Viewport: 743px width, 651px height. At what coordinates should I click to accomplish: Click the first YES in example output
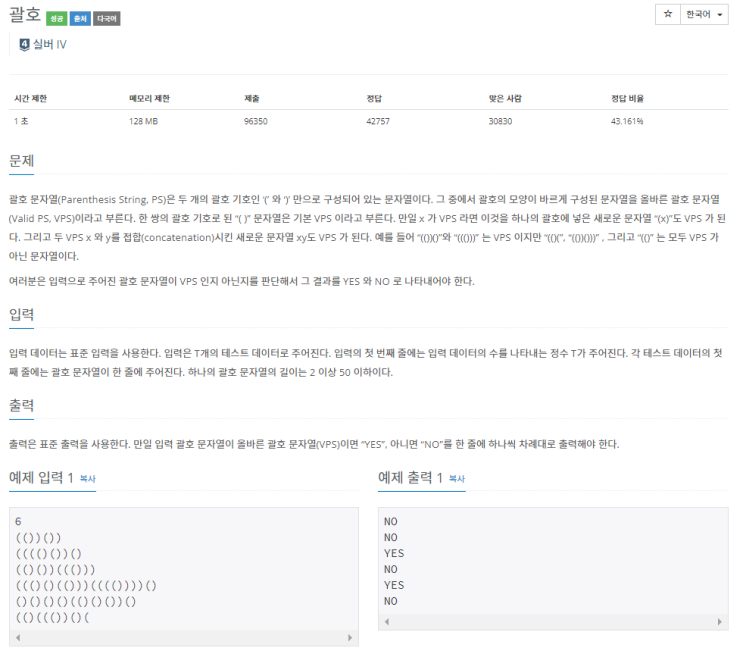click(394, 553)
